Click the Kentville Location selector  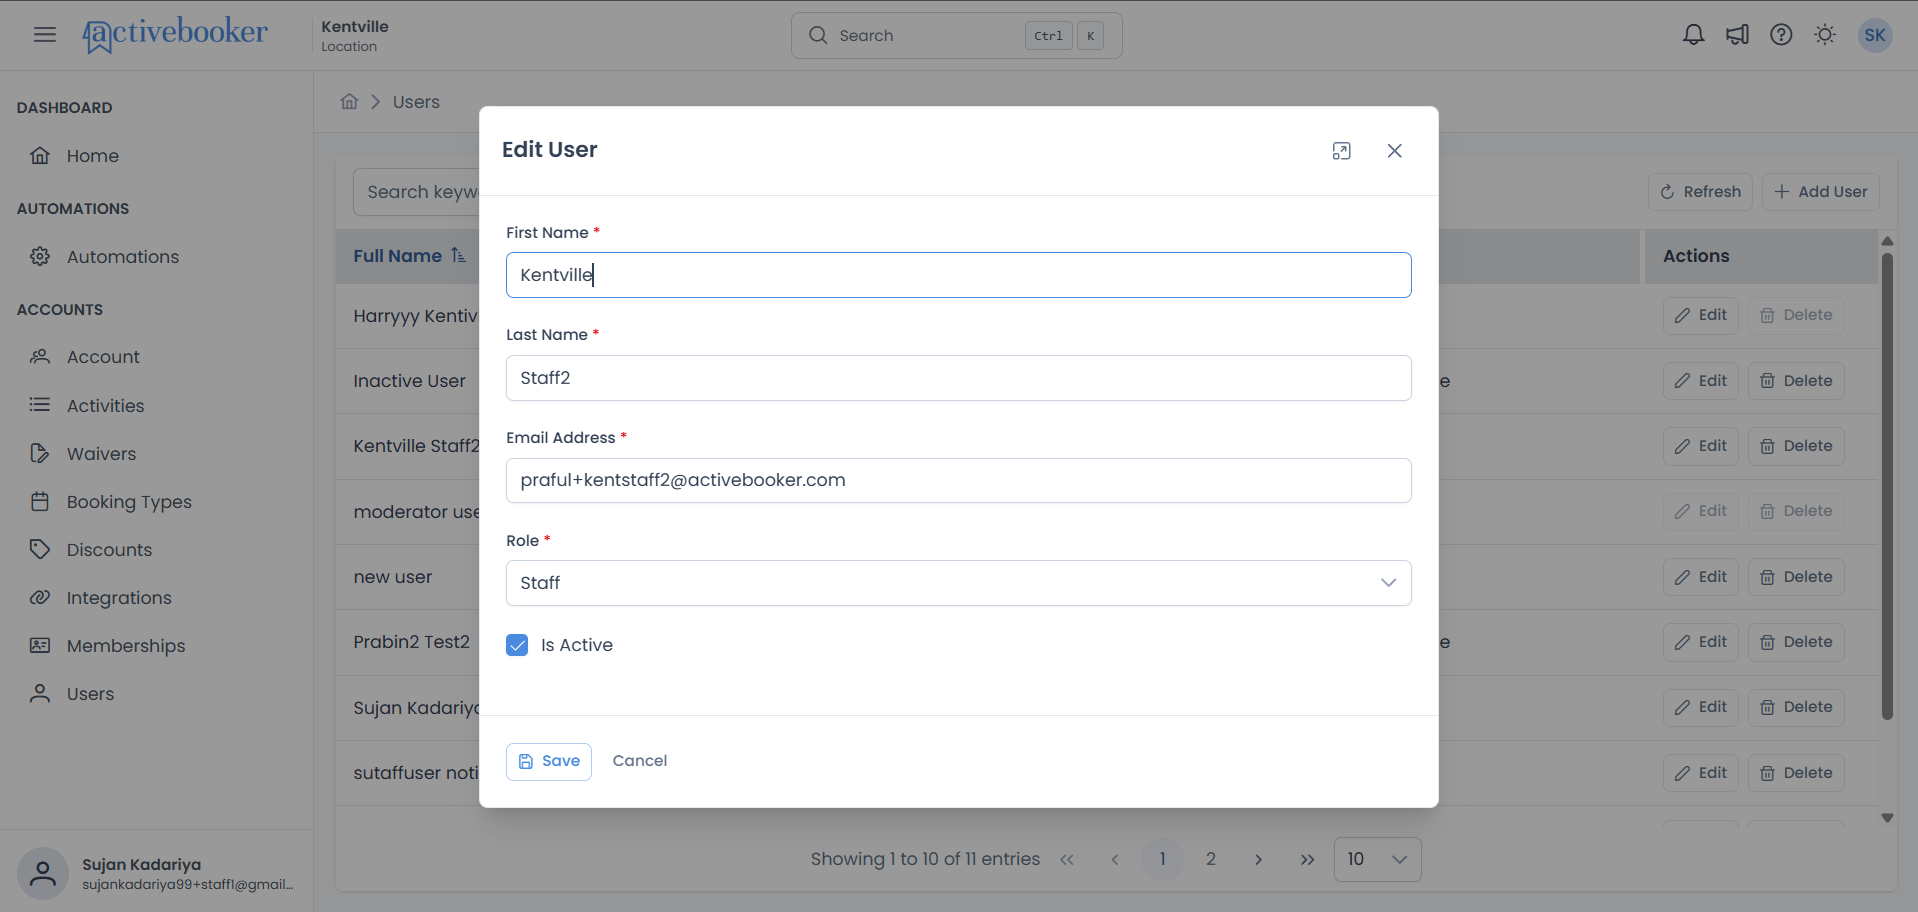355,35
